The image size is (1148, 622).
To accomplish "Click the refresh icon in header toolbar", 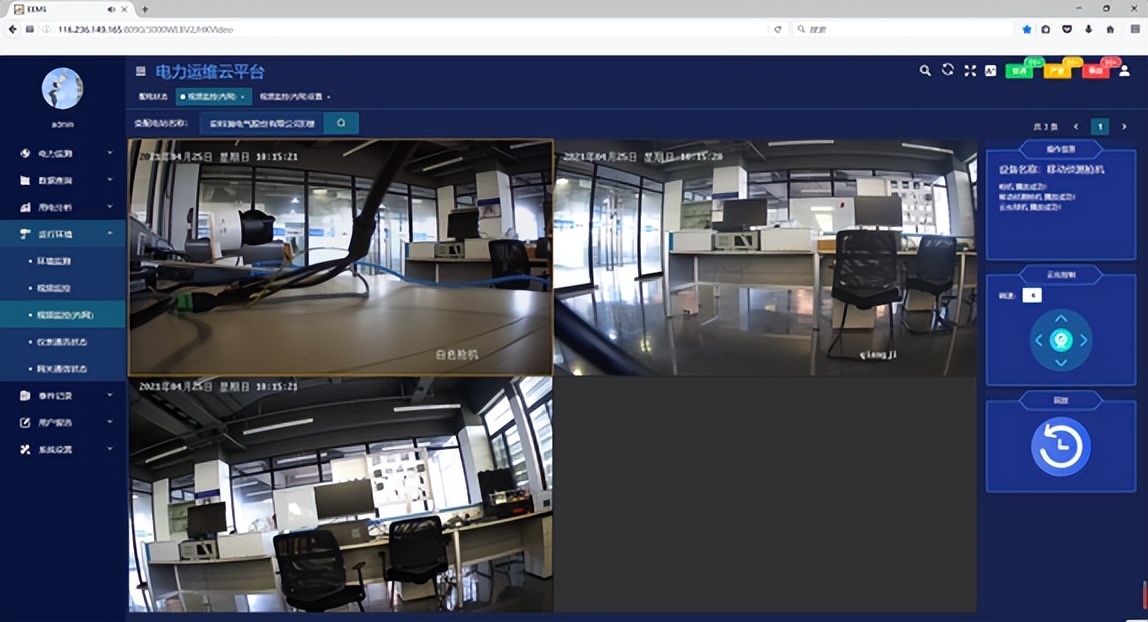I will [947, 70].
